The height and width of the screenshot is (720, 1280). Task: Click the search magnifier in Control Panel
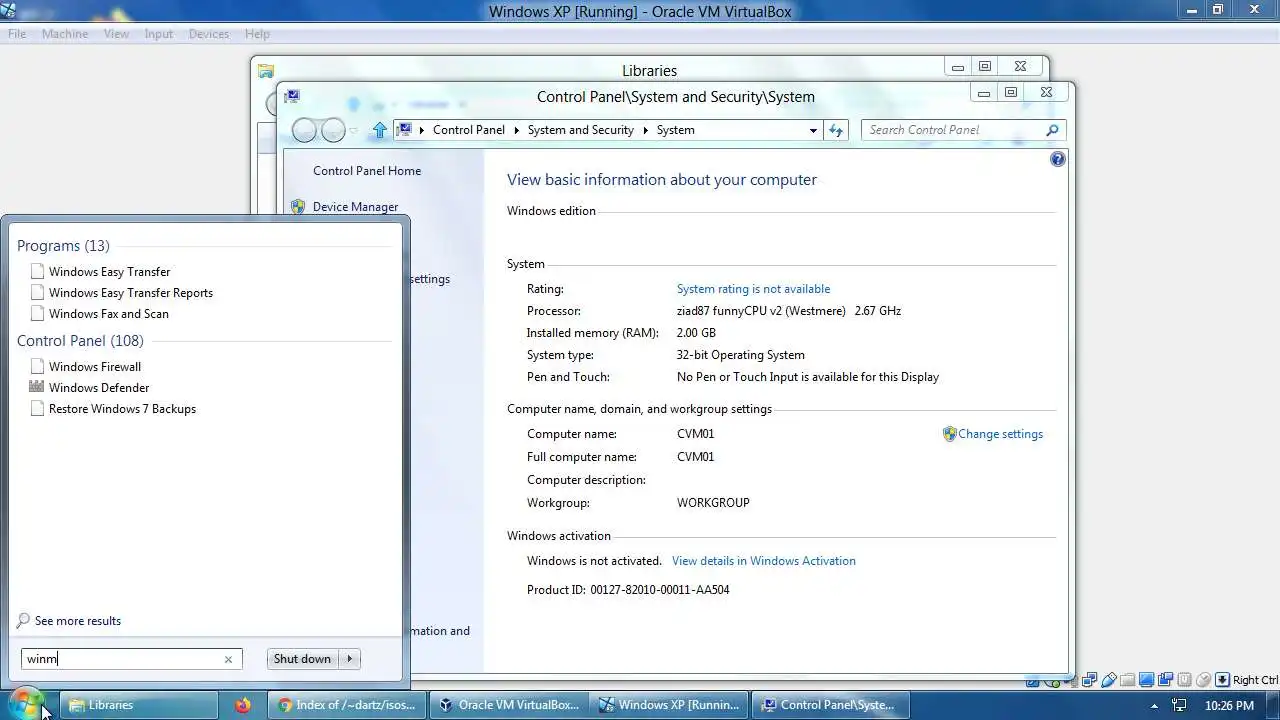[1052, 130]
